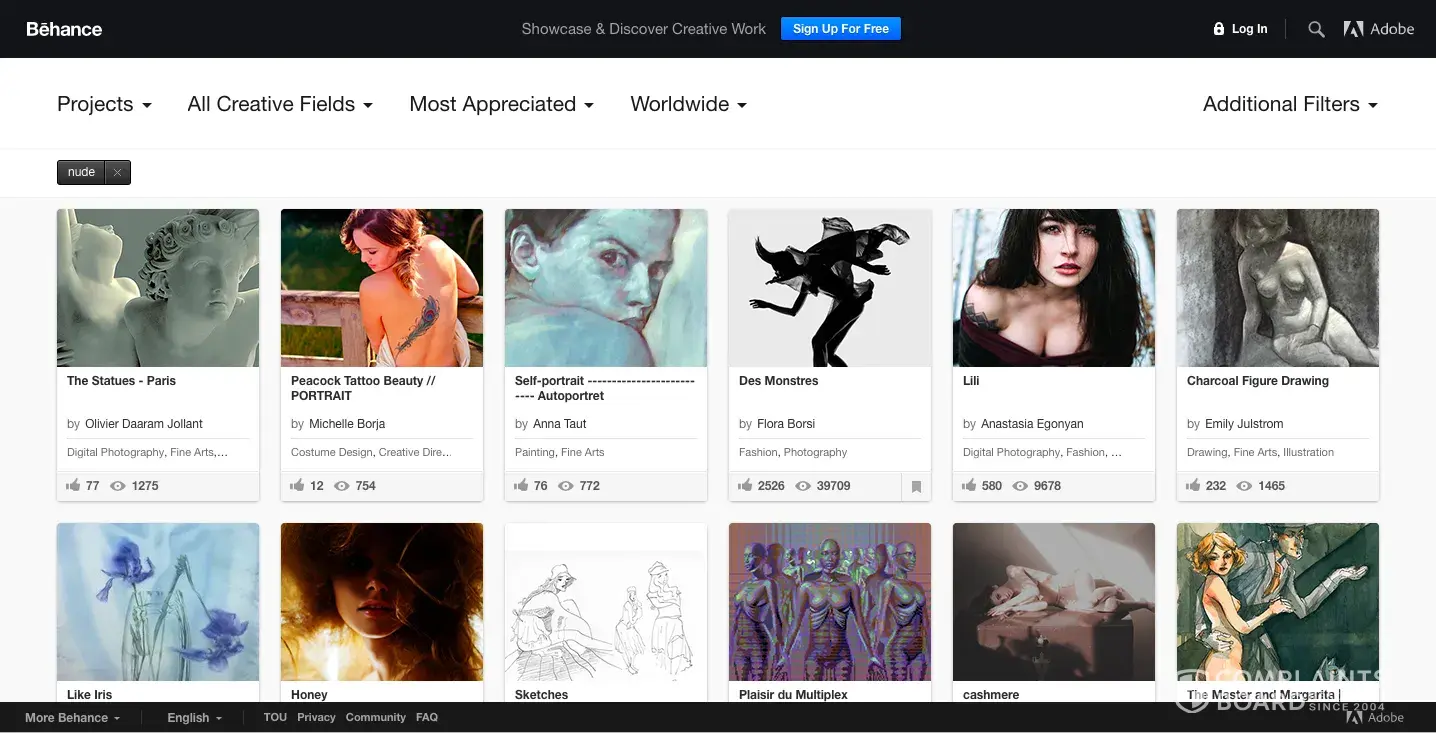Click the lock icon beside Log In
1436x733 pixels.
point(1218,29)
